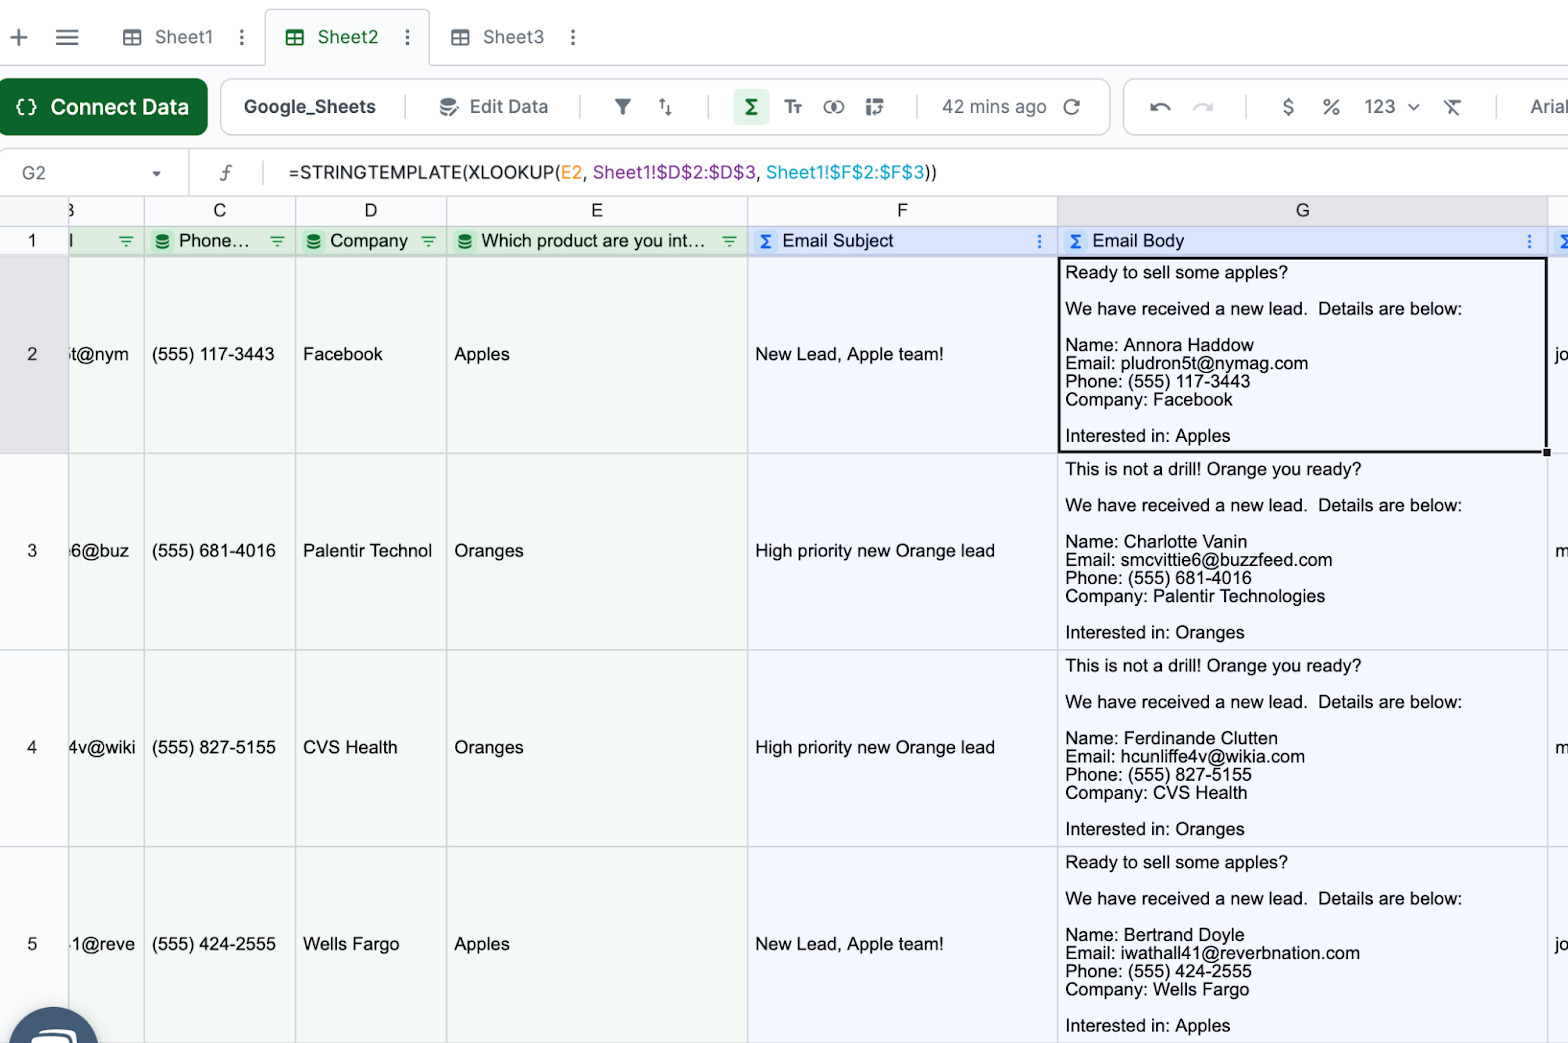Select row 3 header
This screenshot has height=1043, width=1568.
[x=33, y=551]
